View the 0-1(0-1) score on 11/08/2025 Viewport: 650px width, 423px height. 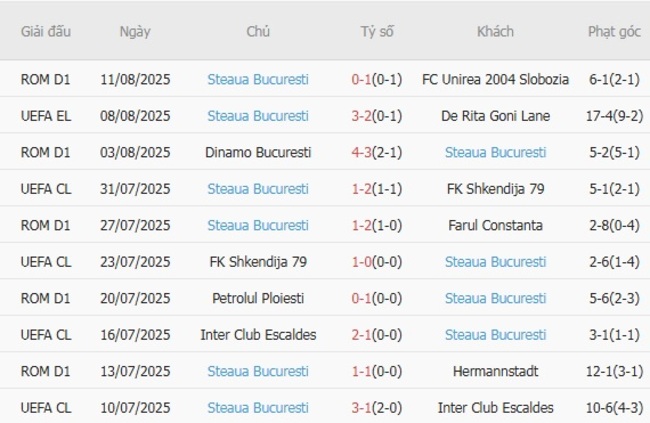click(x=377, y=79)
